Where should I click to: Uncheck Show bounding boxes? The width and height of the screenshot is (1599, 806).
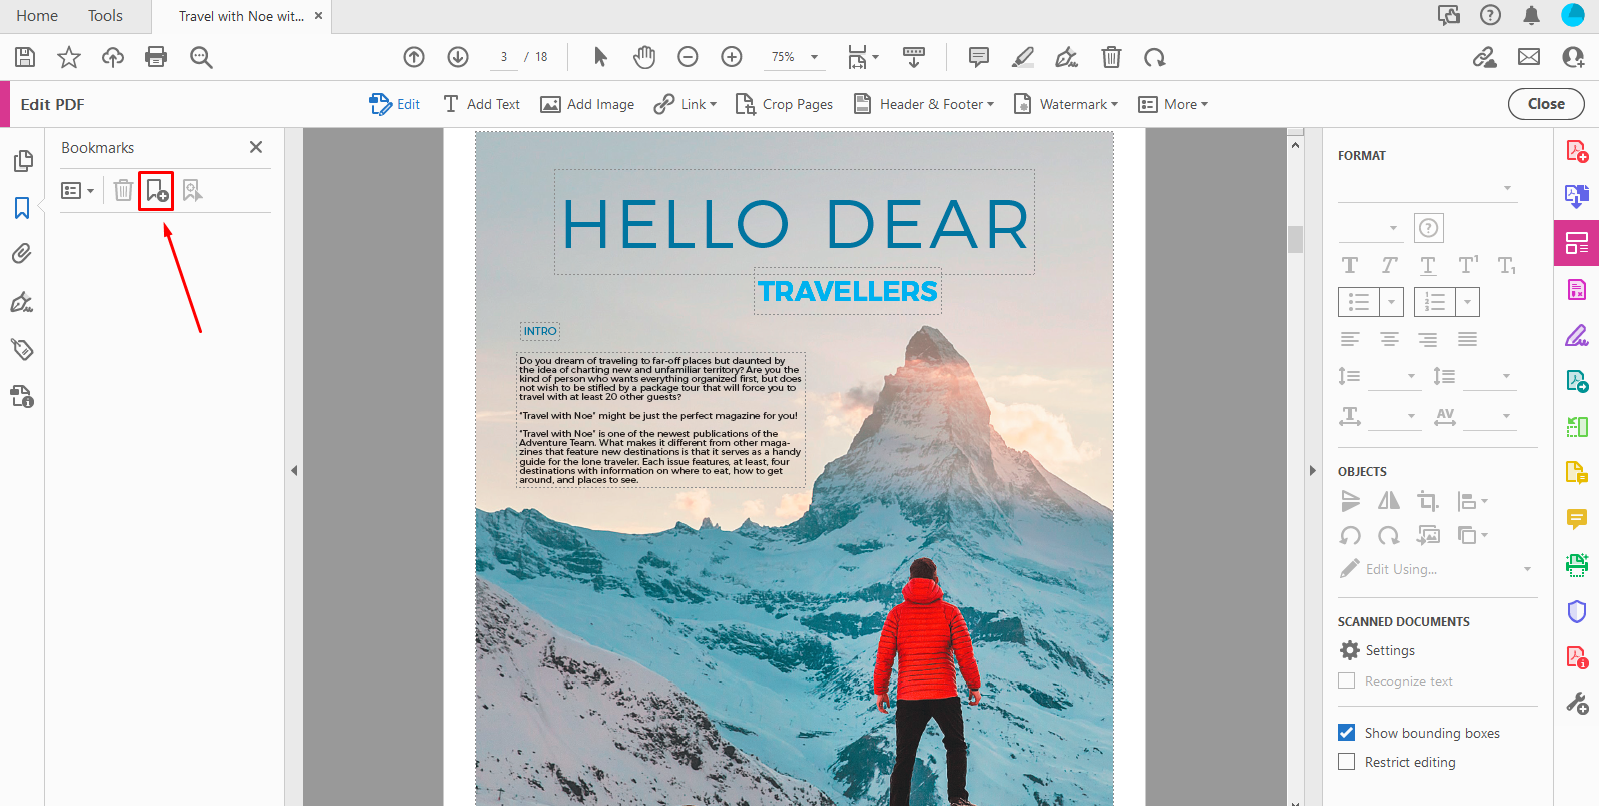coord(1347,733)
